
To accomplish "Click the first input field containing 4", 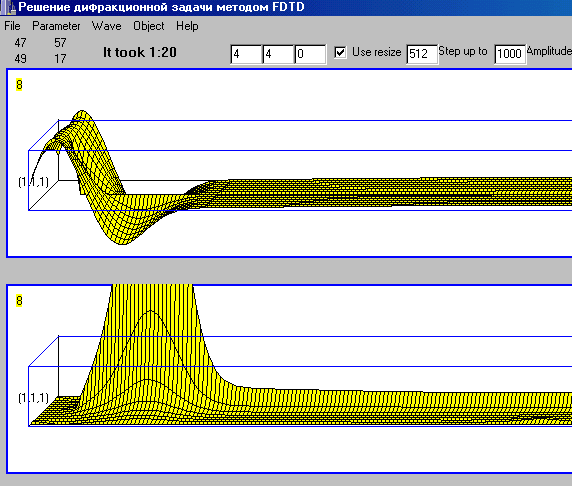I will 246,54.
